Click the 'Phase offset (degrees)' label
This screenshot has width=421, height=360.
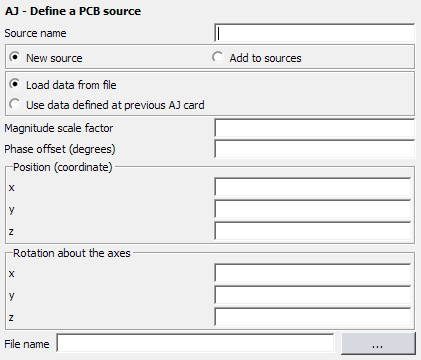pos(60,149)
